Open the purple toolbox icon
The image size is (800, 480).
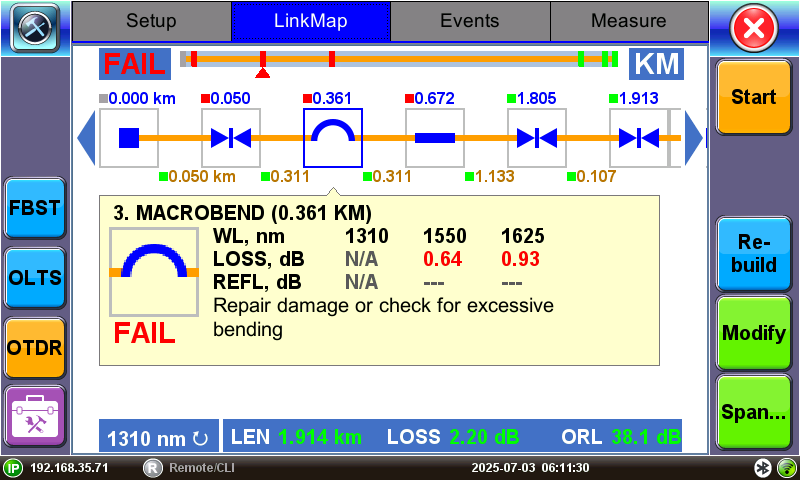point(34,416)
